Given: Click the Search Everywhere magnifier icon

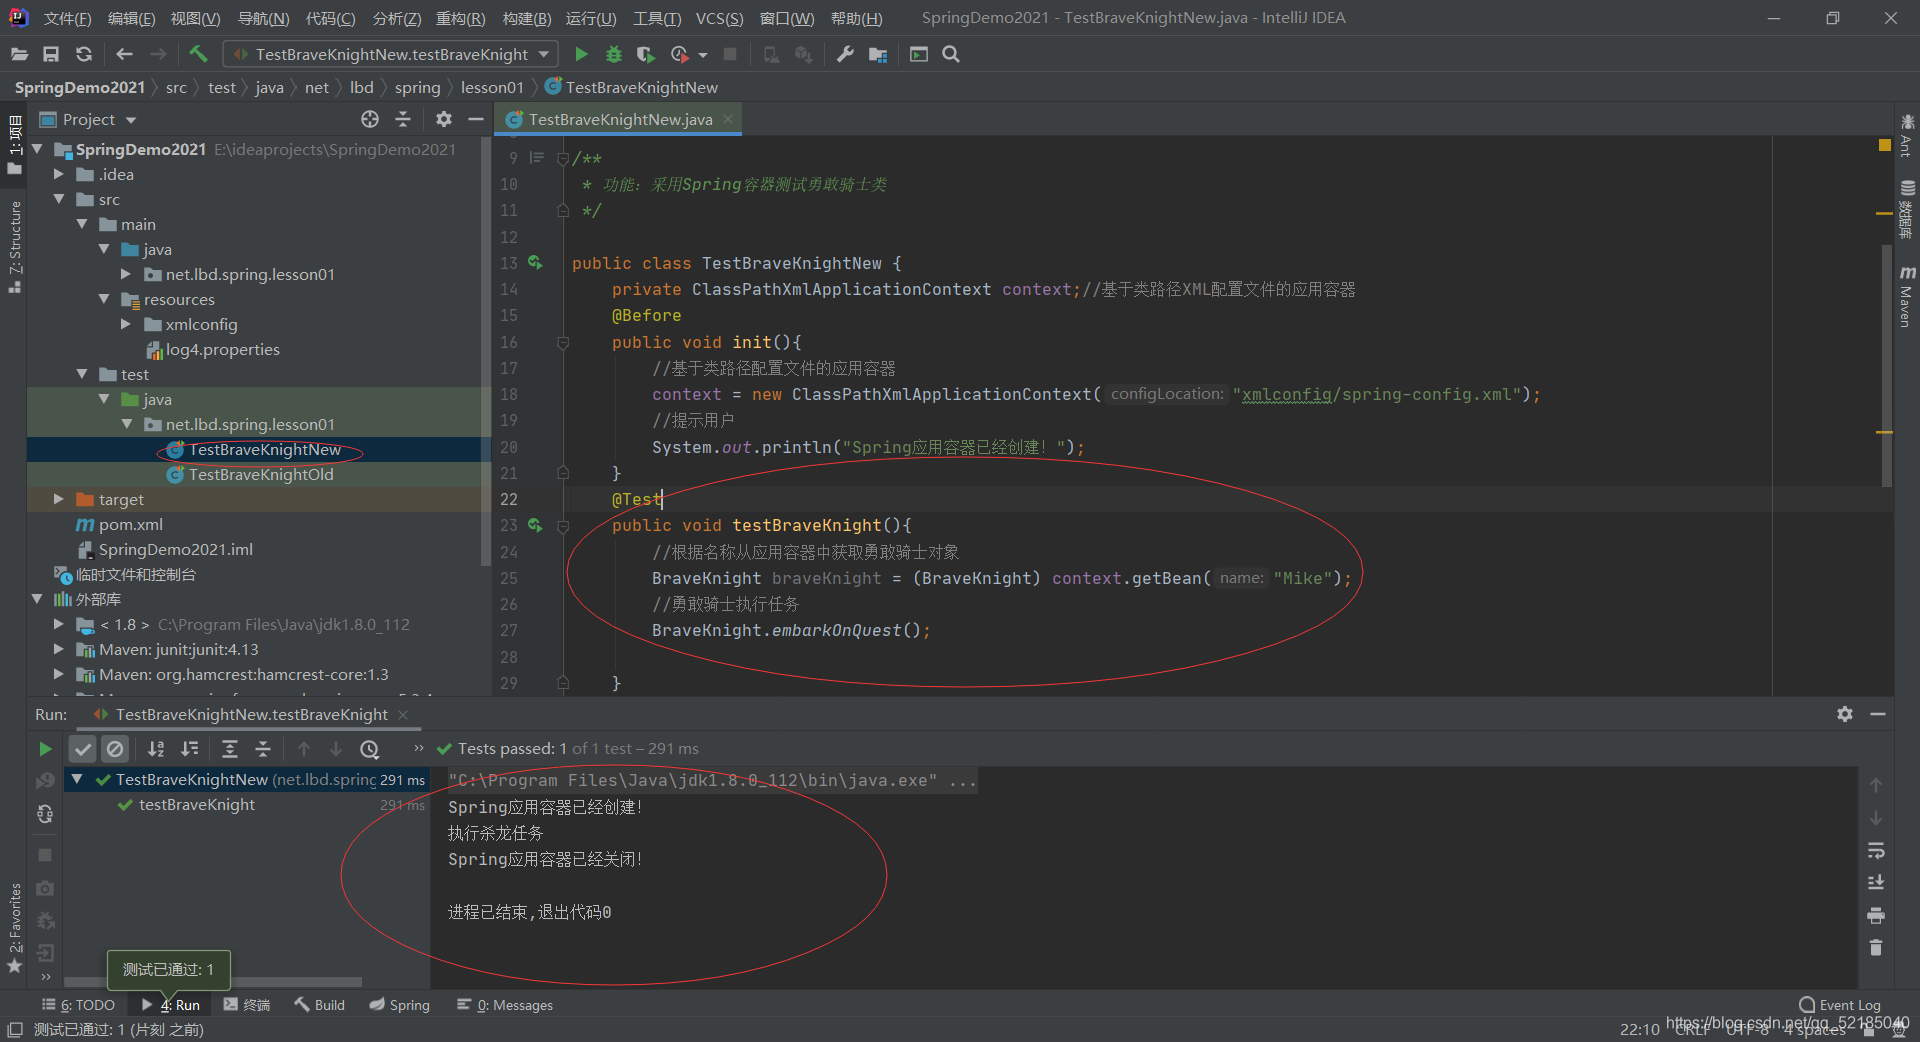Looking at the screenshot, I should [951, 54].
